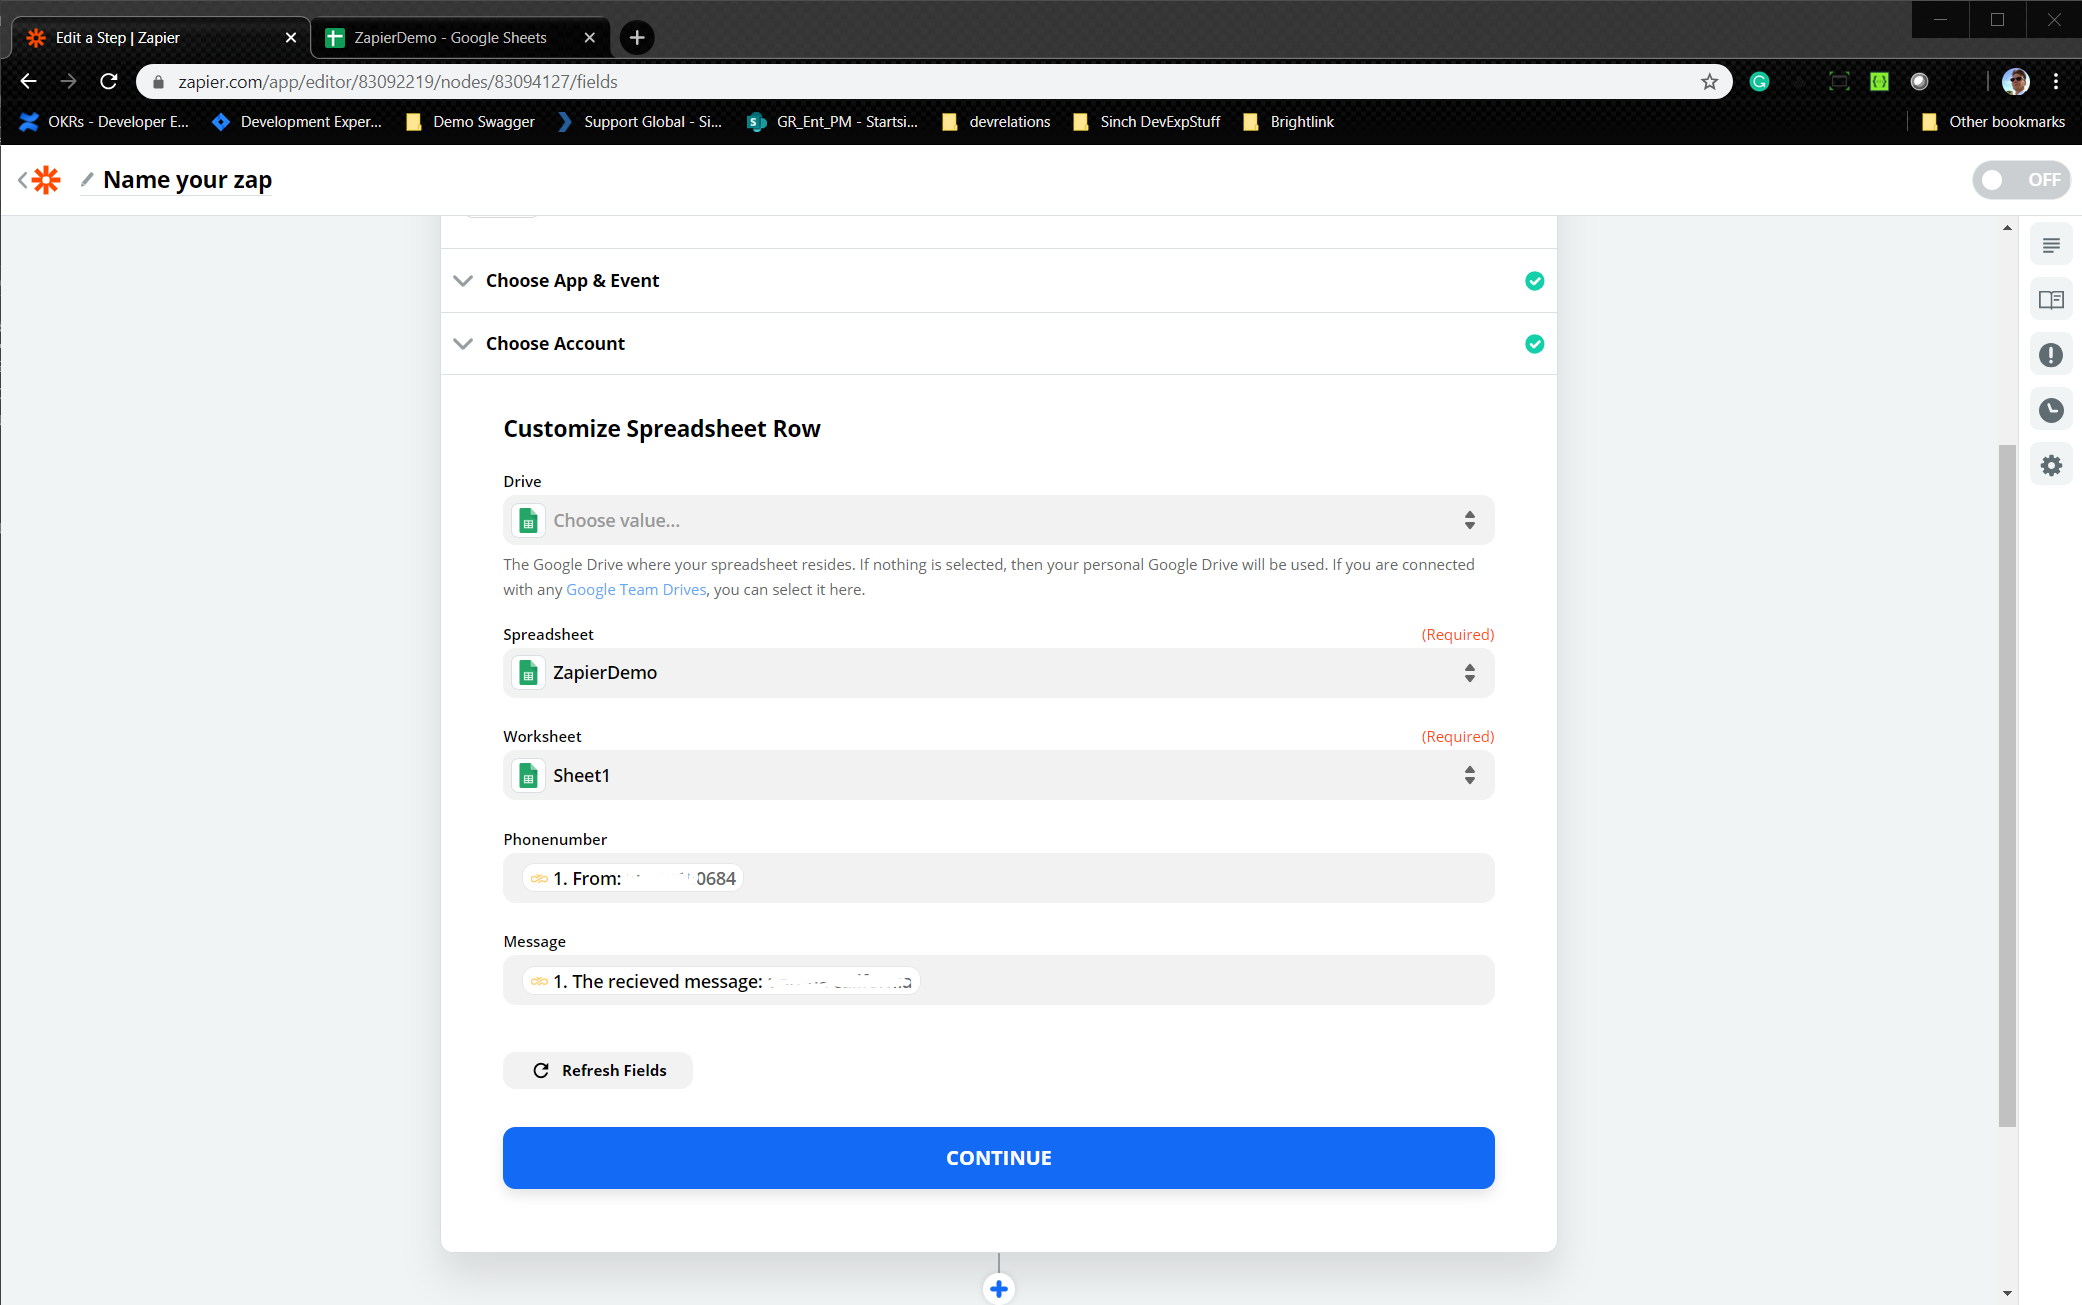
Task: Toggle the zap ON/OFF switch
Action: pos(2021,180)
